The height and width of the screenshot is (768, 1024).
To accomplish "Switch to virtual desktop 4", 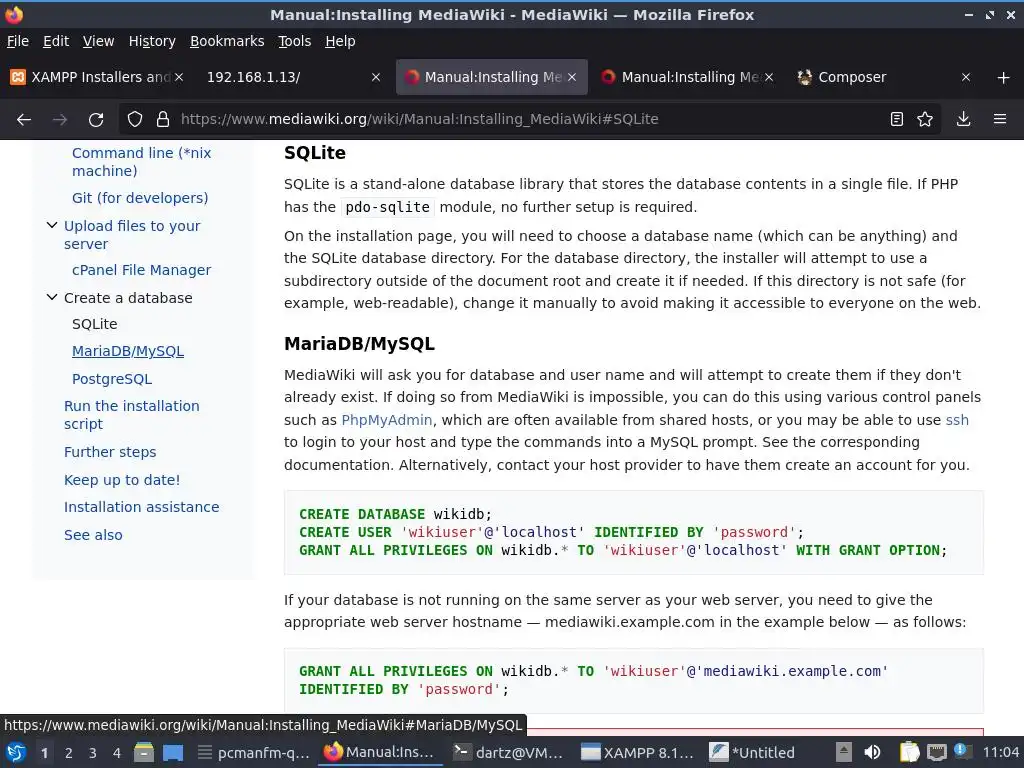I will (x=117, y=753).
